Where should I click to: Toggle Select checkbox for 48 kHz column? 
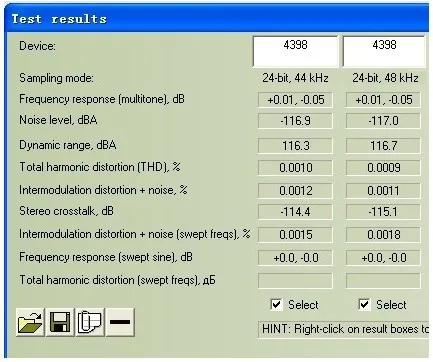364,304
